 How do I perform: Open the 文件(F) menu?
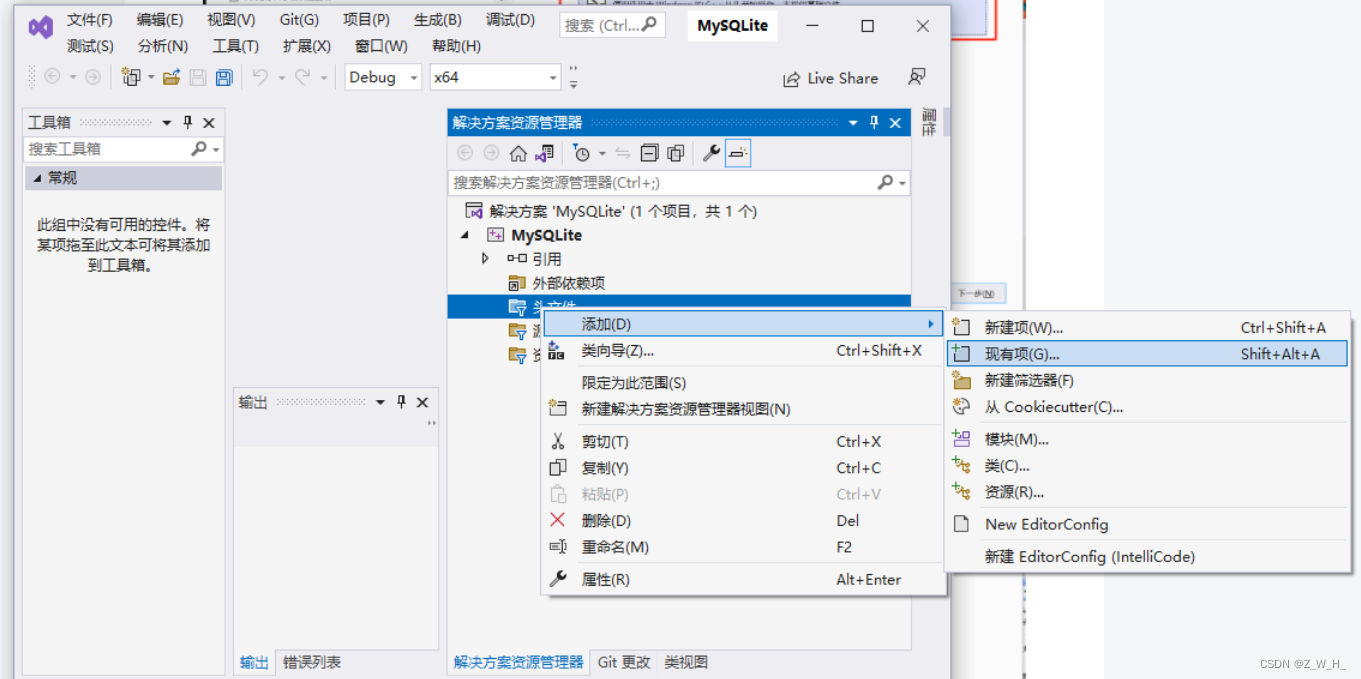90,20
